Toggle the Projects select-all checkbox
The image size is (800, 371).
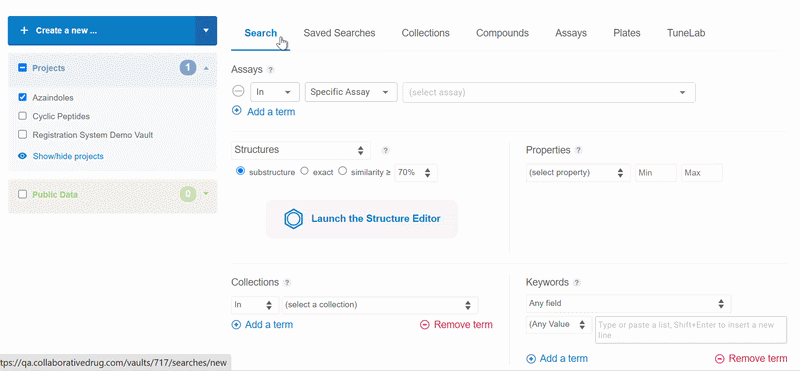click(22, 68)
